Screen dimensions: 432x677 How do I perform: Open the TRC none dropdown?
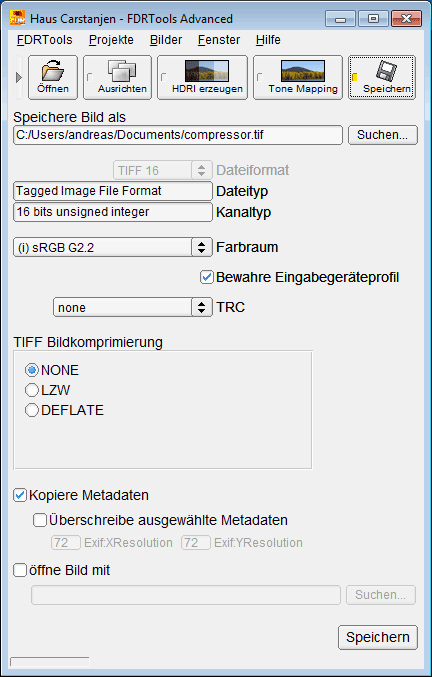point(133,307)
